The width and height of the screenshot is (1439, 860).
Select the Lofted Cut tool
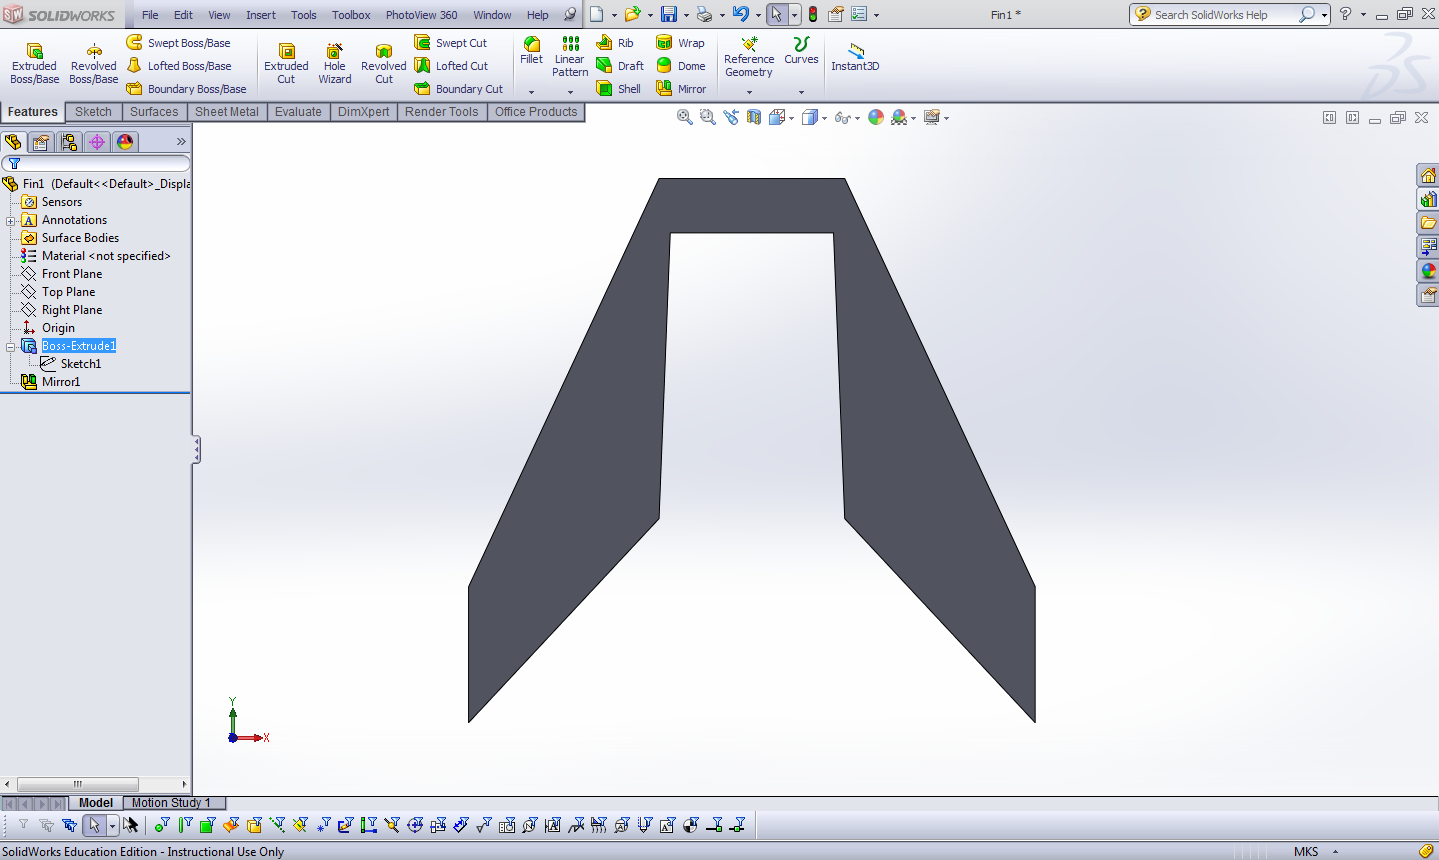[451, 66]
